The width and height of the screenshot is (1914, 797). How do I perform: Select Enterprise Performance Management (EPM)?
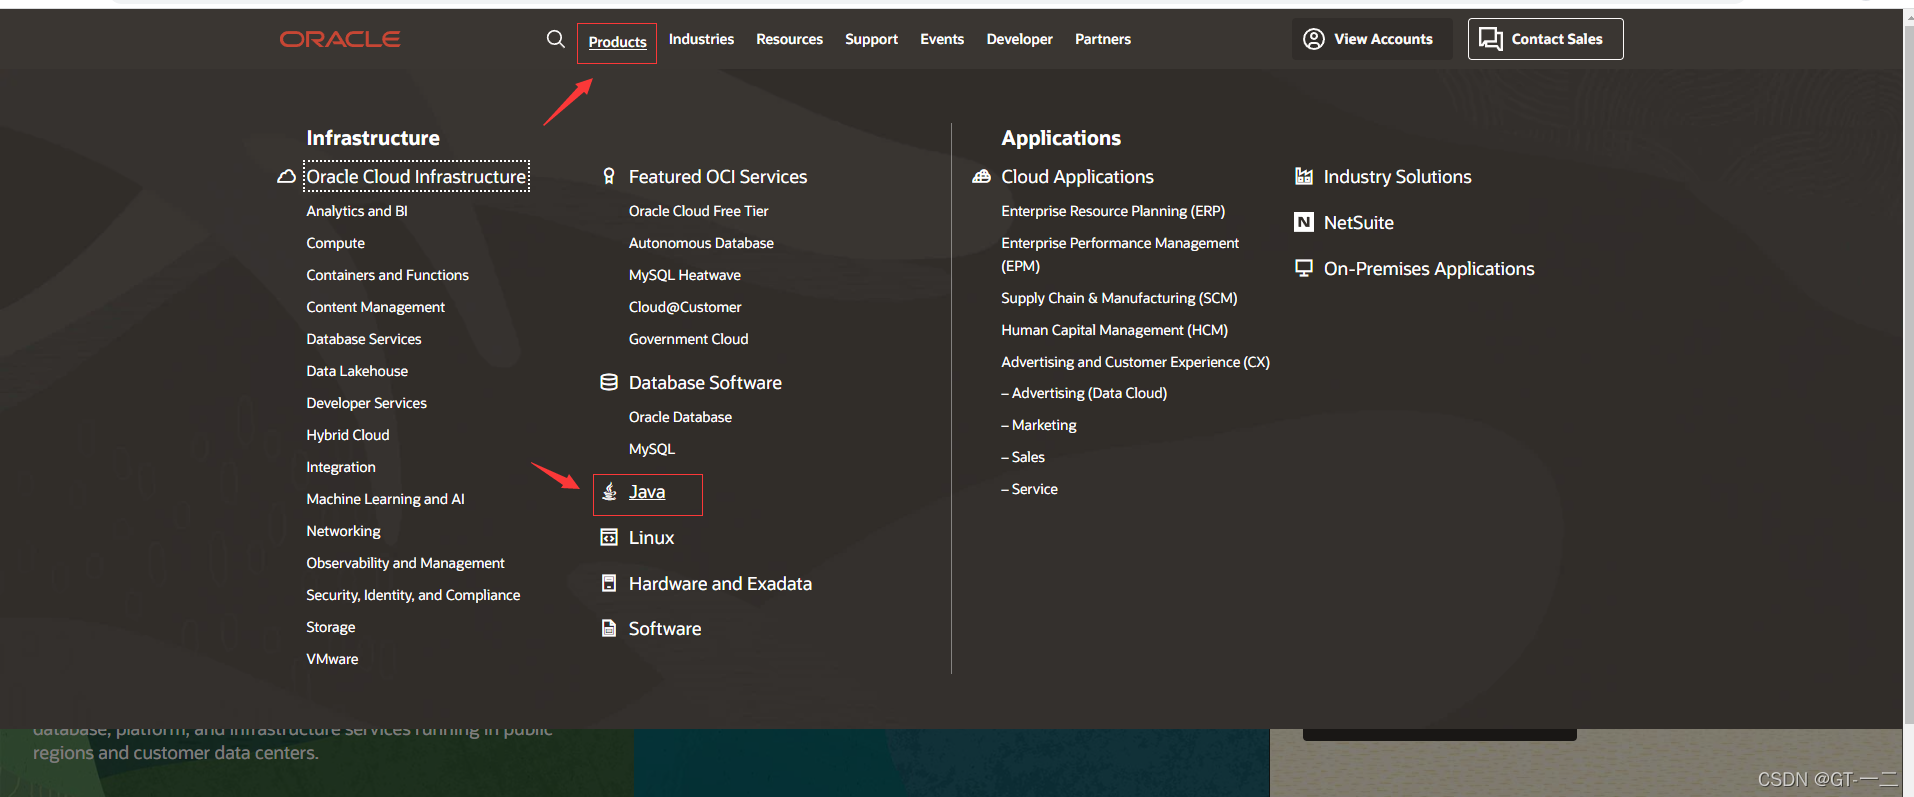(x=1120, y=254)
